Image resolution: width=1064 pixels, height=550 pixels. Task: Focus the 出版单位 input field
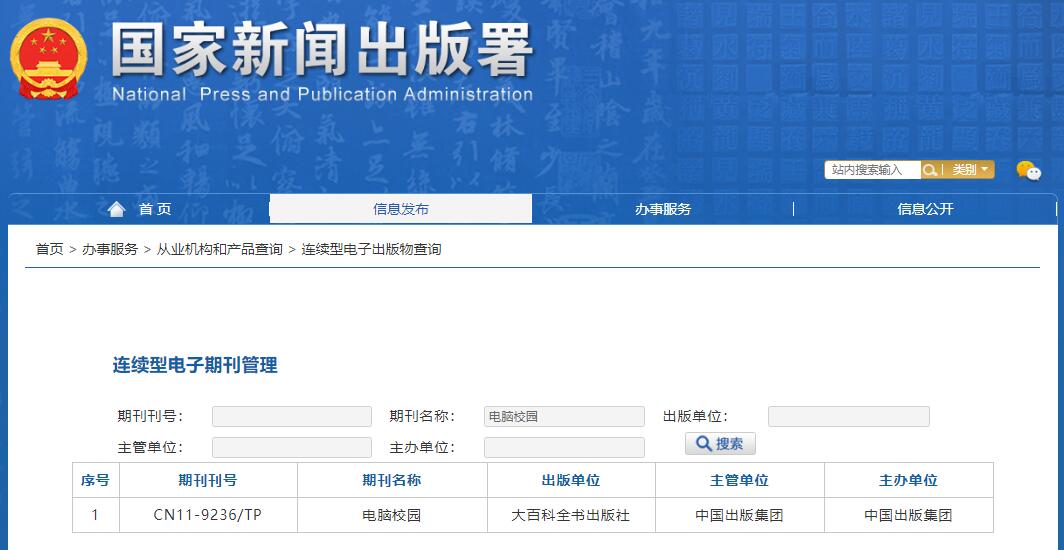848,416
